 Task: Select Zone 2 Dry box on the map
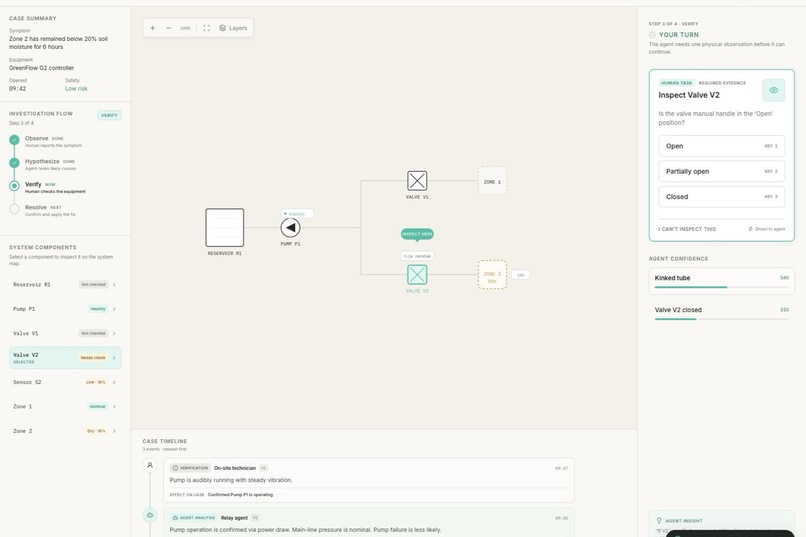tap(492, 275)
